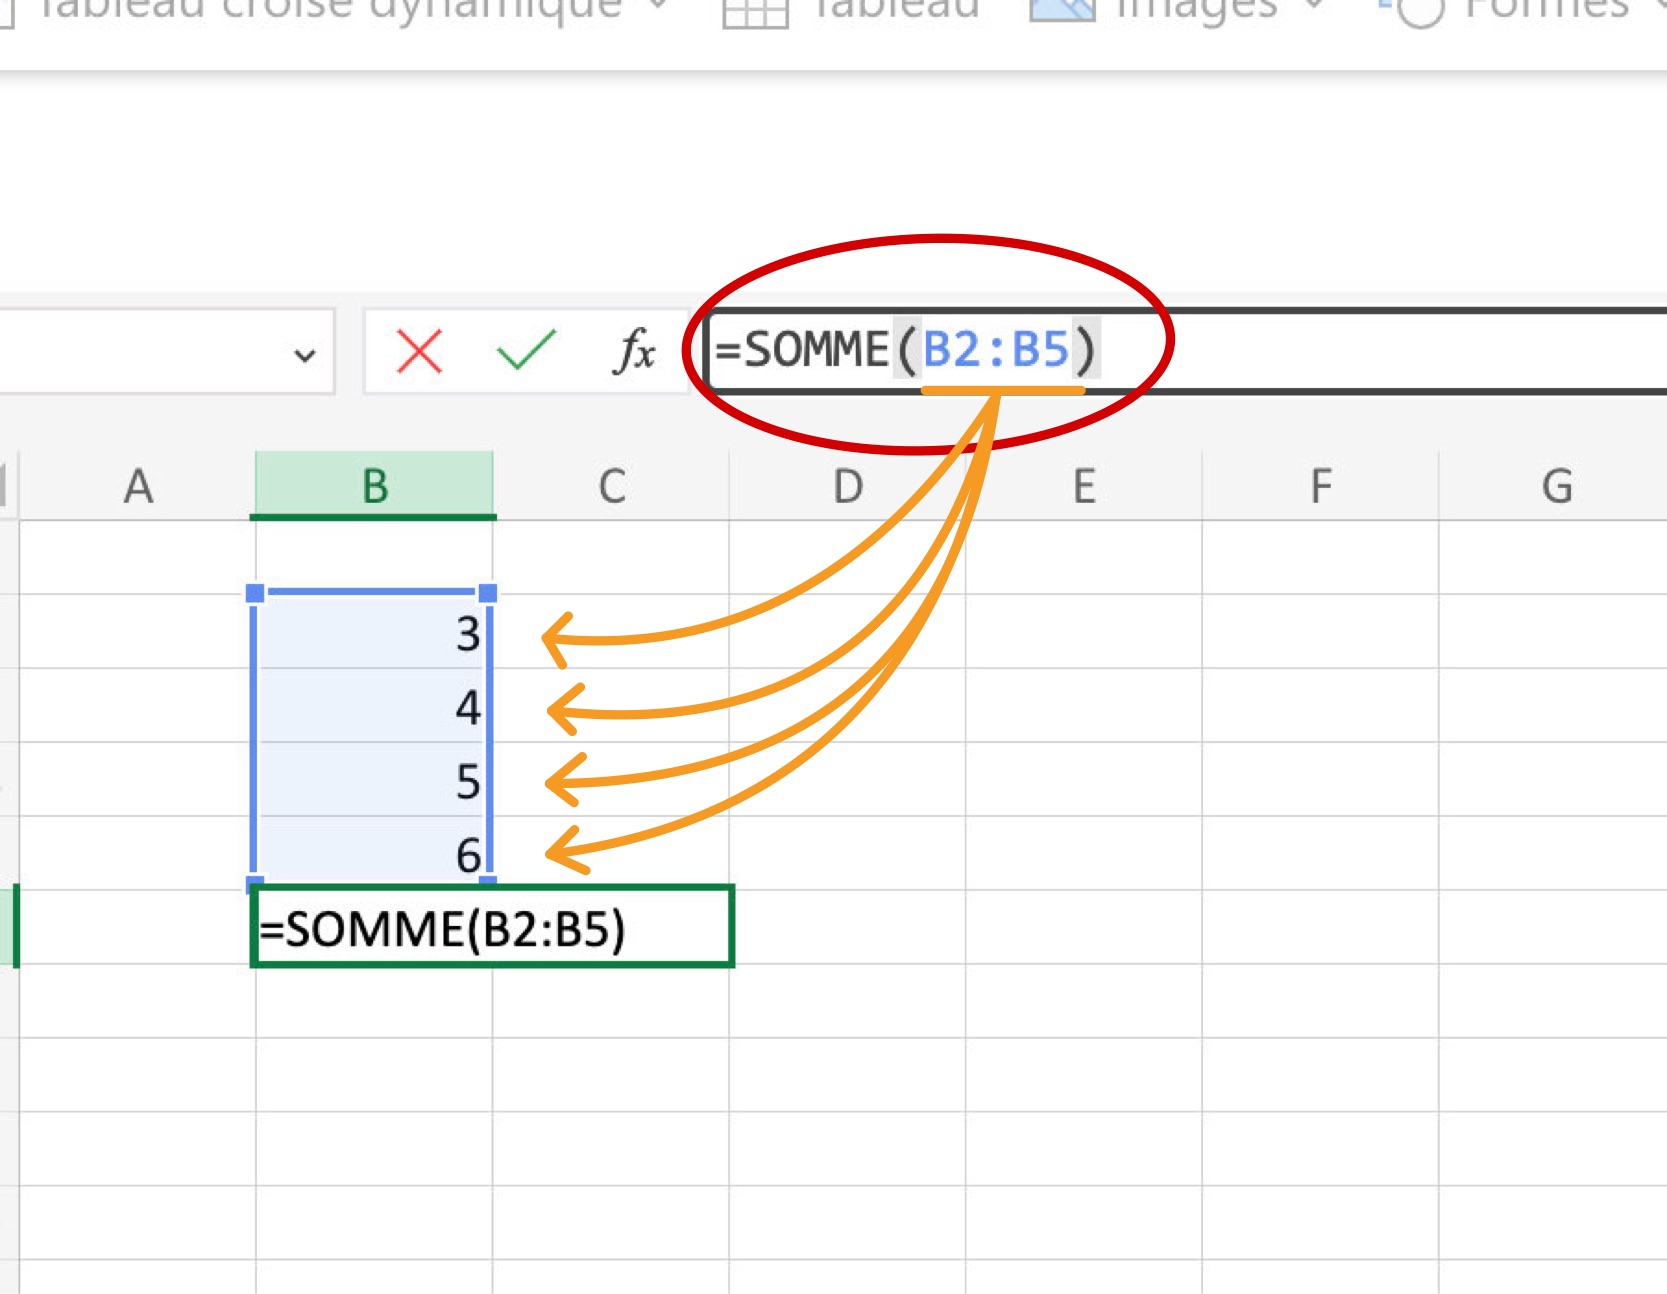Screen dimensions: 1667x1294
Task: Click inside the formula bar =SOMME(B2:B5)
Action: click(x=1186, y=350)
